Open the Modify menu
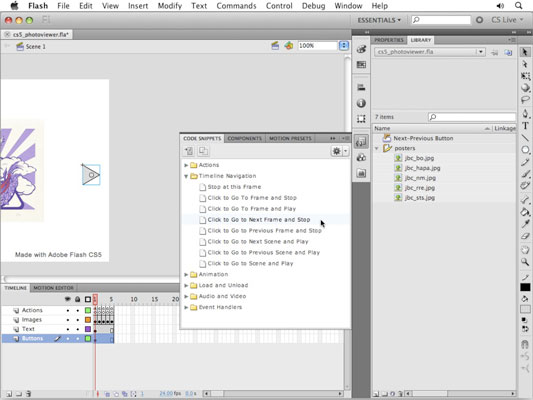Screen dimensions: 533x400 tap(170, 6)
